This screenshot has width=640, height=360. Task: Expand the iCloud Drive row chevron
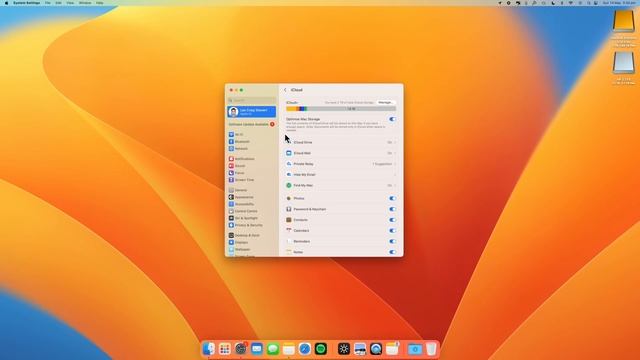[395, 142]
